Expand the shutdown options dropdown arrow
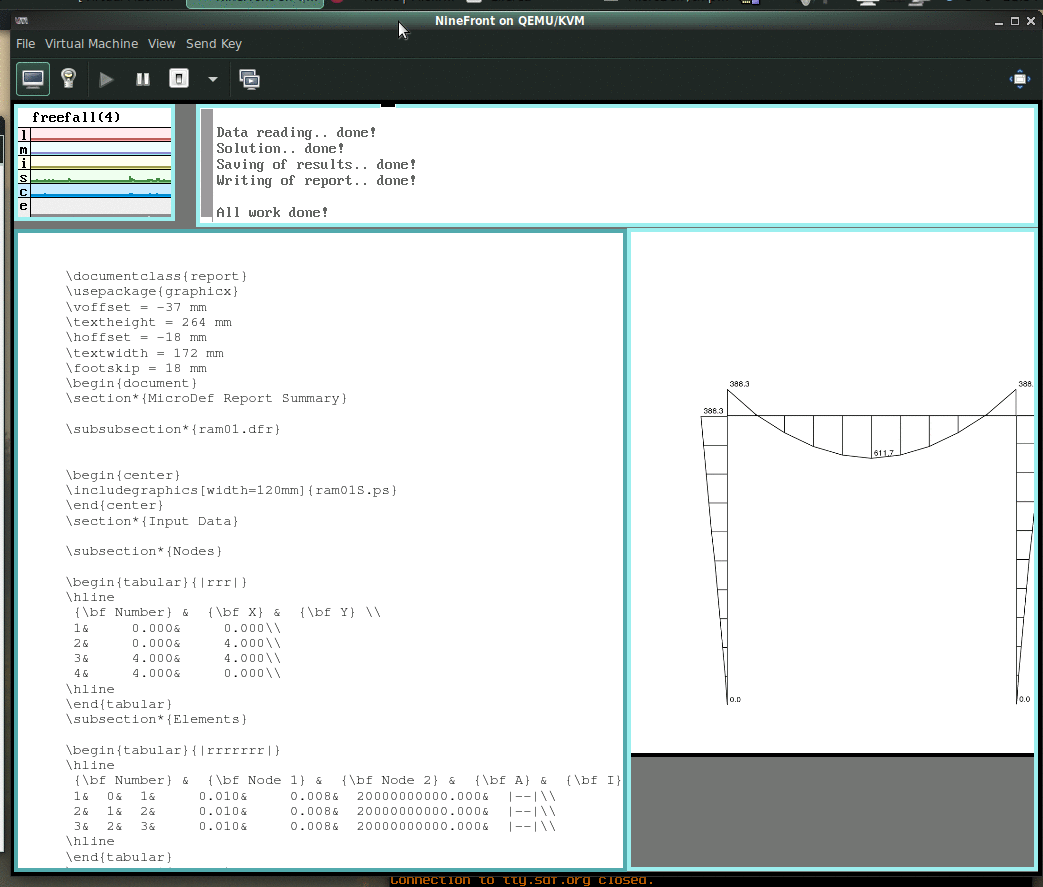Viewport: 1043px width, 887px height. pos(212,79)
